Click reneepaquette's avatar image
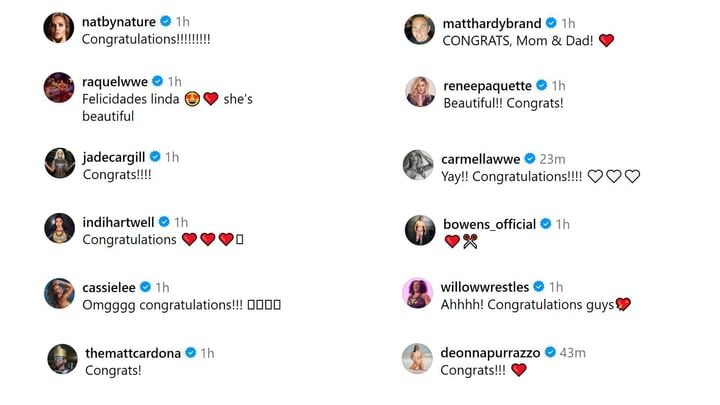The width and height of the screenshot is (720, 405). 419,91
